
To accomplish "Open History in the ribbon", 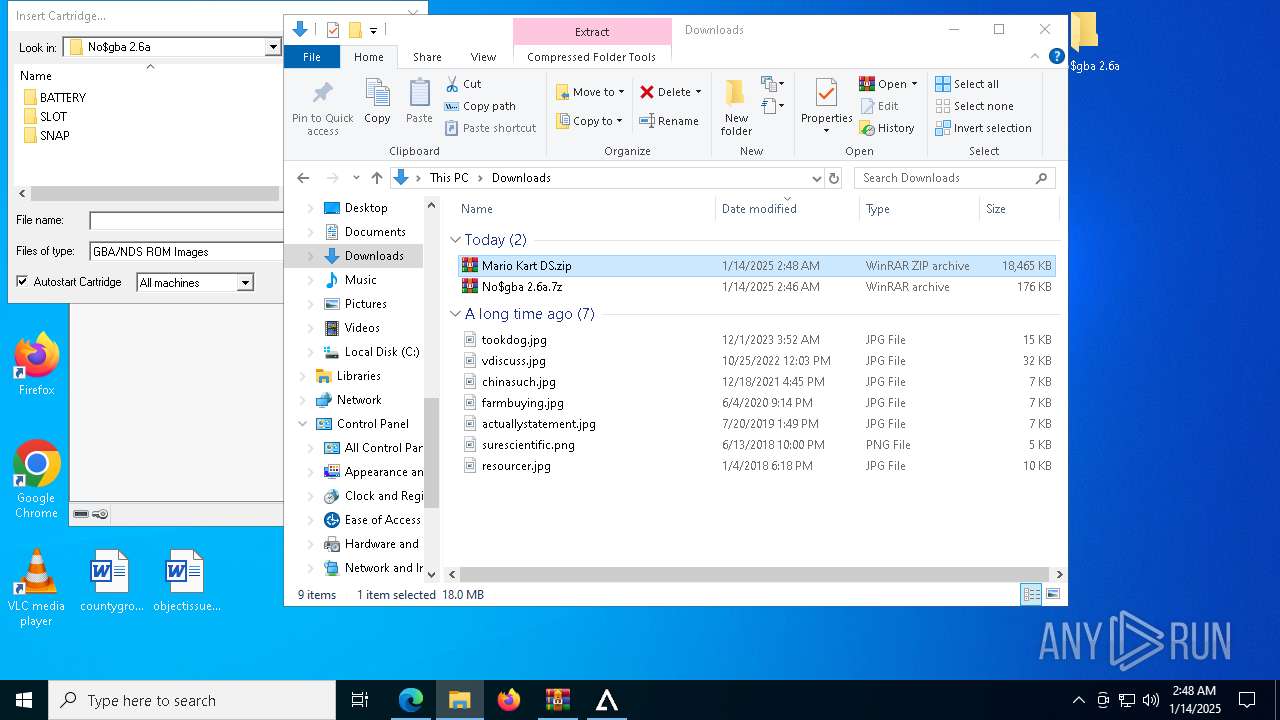I will [x=887, y=128].
